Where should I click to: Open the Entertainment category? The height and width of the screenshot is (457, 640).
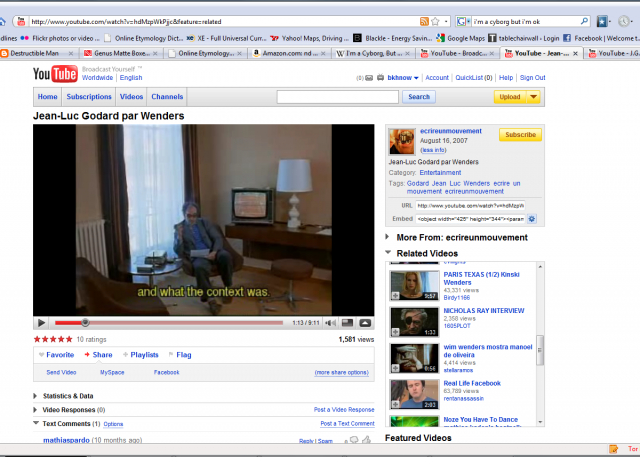[x=440, y=173]
